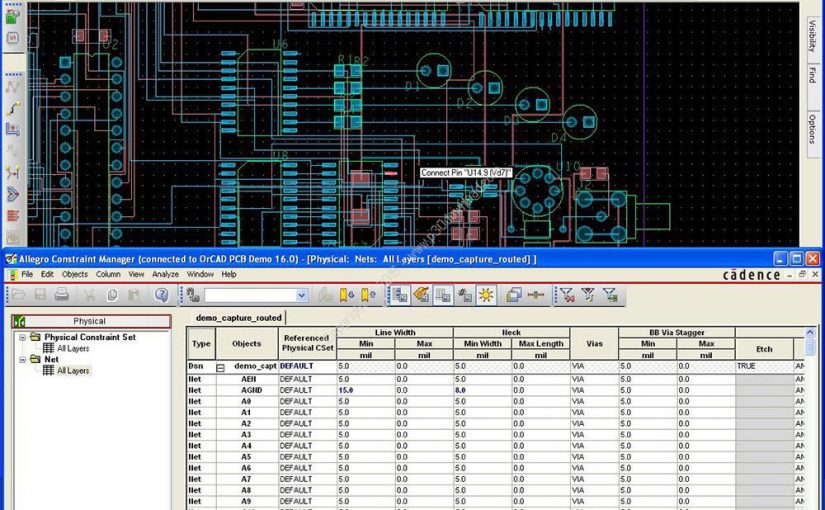Click the Copy icon in Constraint Manager toolbar

coord(112,295)
